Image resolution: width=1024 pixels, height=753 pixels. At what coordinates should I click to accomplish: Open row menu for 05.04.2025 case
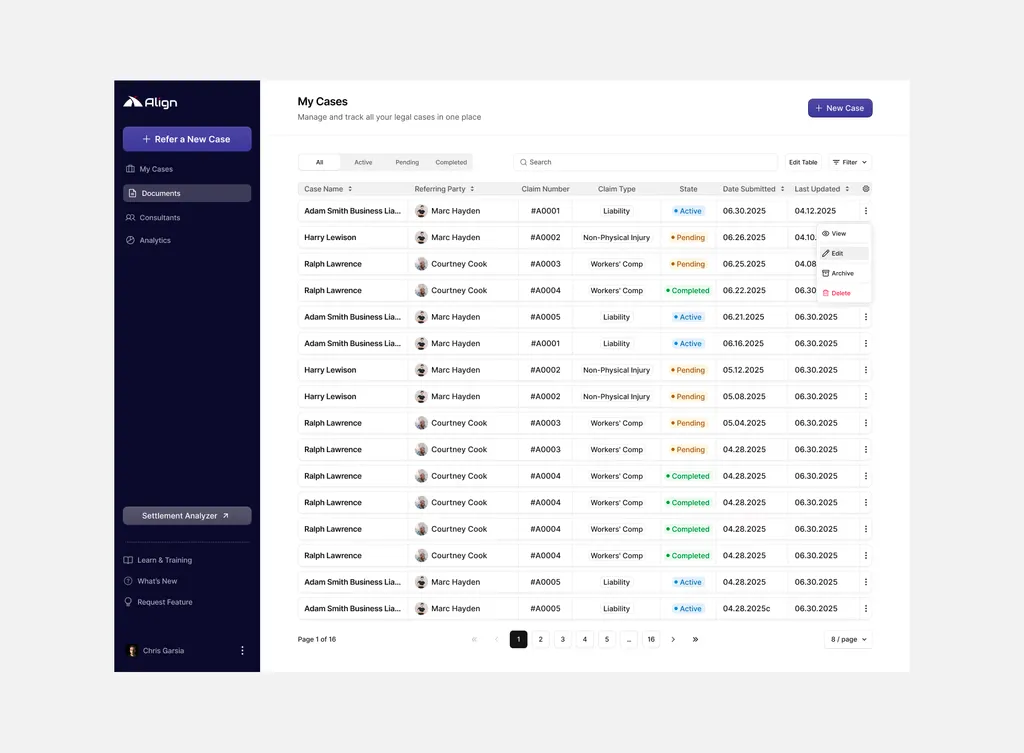tap(866, 423)
